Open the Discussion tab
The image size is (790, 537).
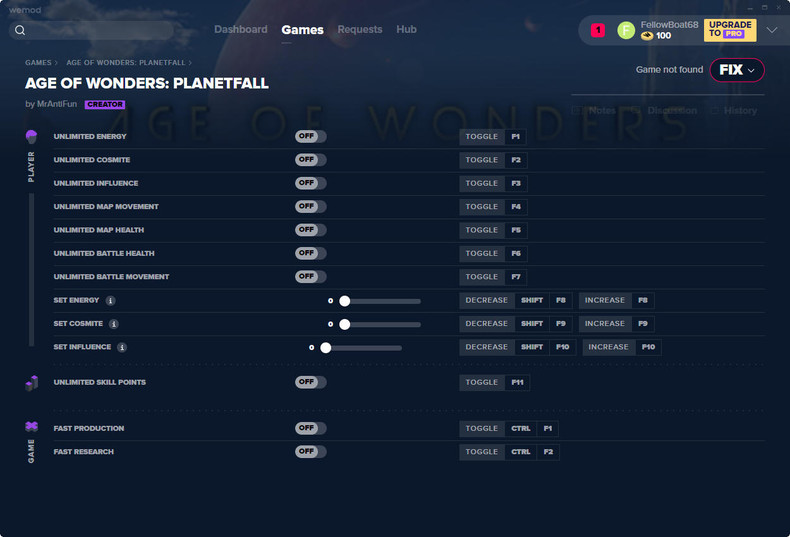coord(665,110)
